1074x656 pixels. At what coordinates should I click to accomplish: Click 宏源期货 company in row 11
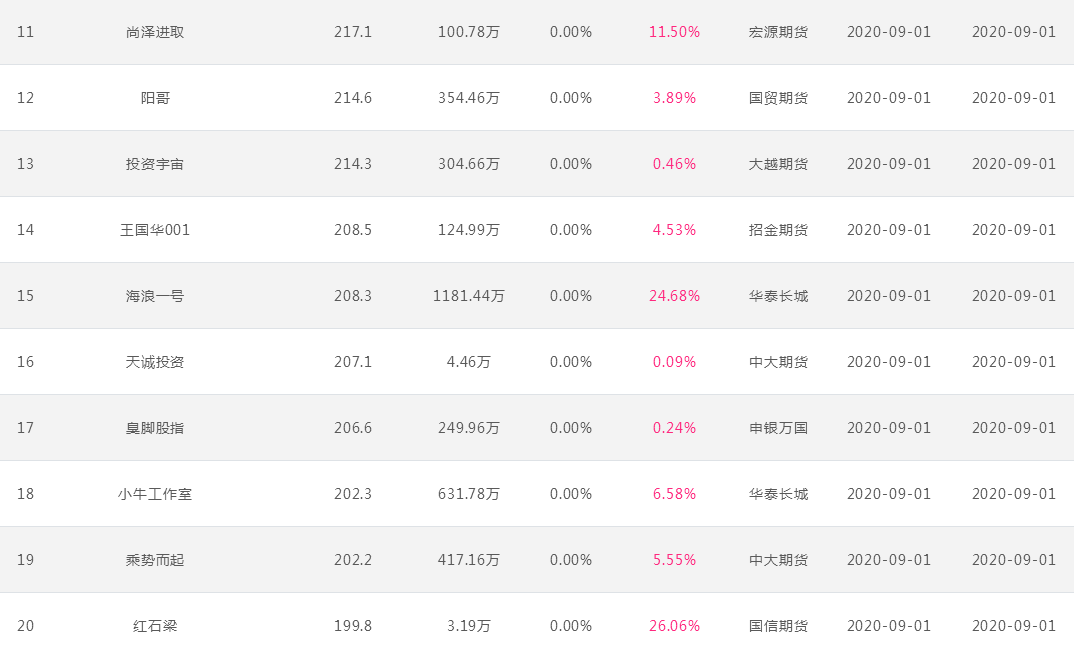coord(778,32)
